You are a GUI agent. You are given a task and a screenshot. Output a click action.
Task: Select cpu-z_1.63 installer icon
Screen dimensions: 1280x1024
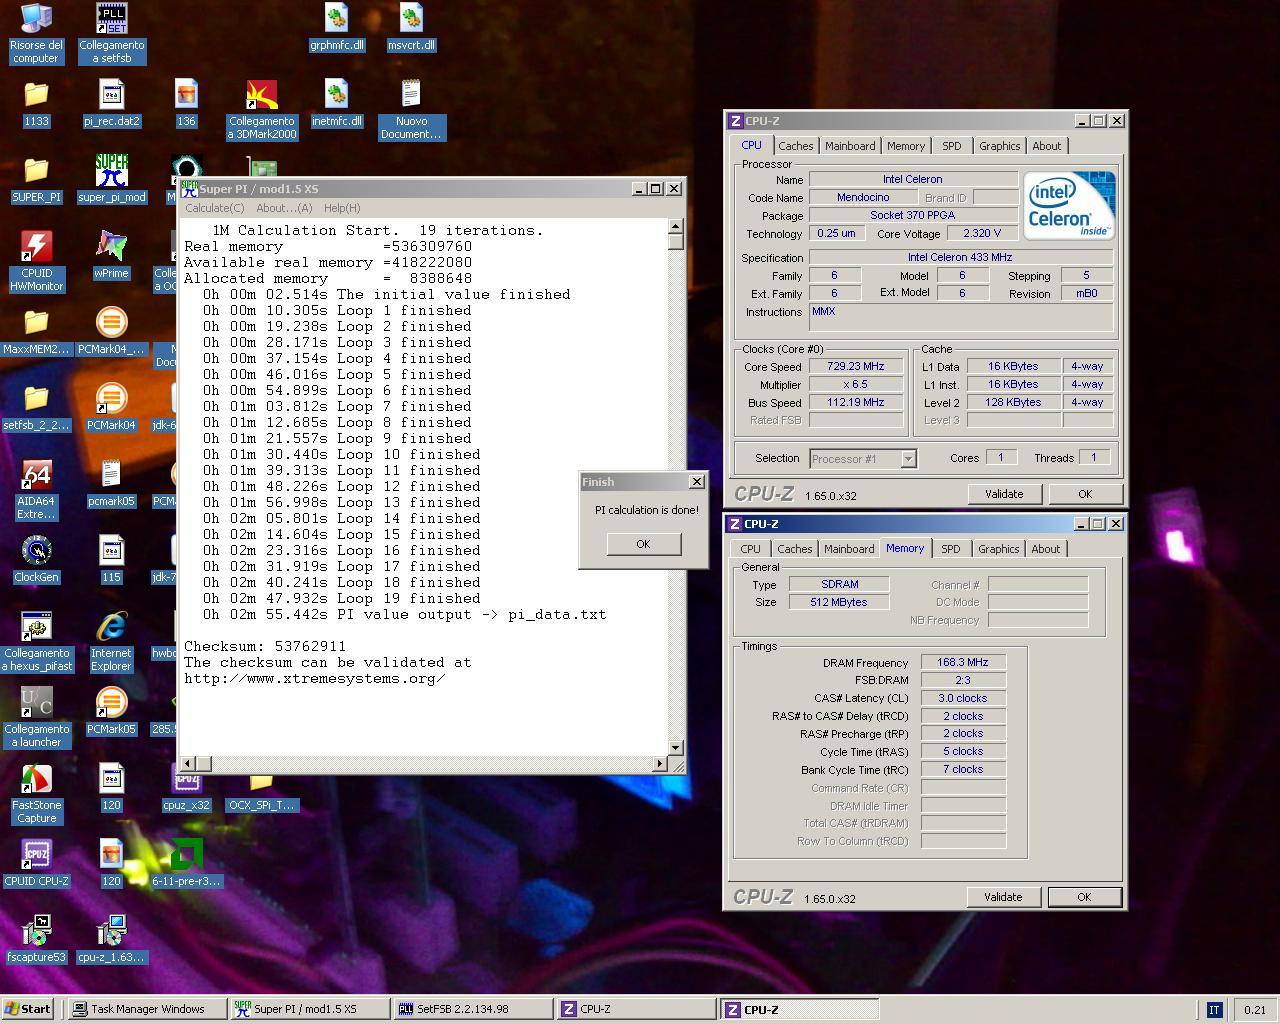coord(111,931)
